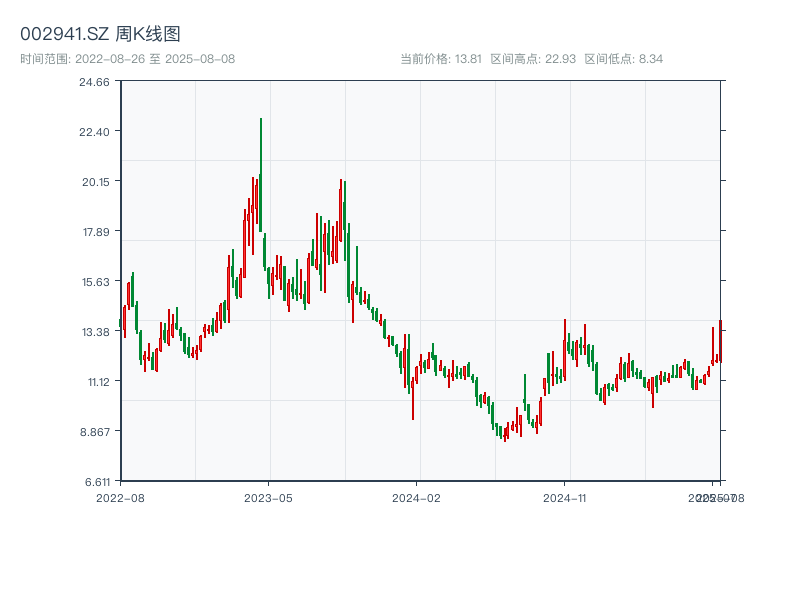800x600 pixels.
Task: Select the period low 区间低点: 8.34
Action: 623,59
